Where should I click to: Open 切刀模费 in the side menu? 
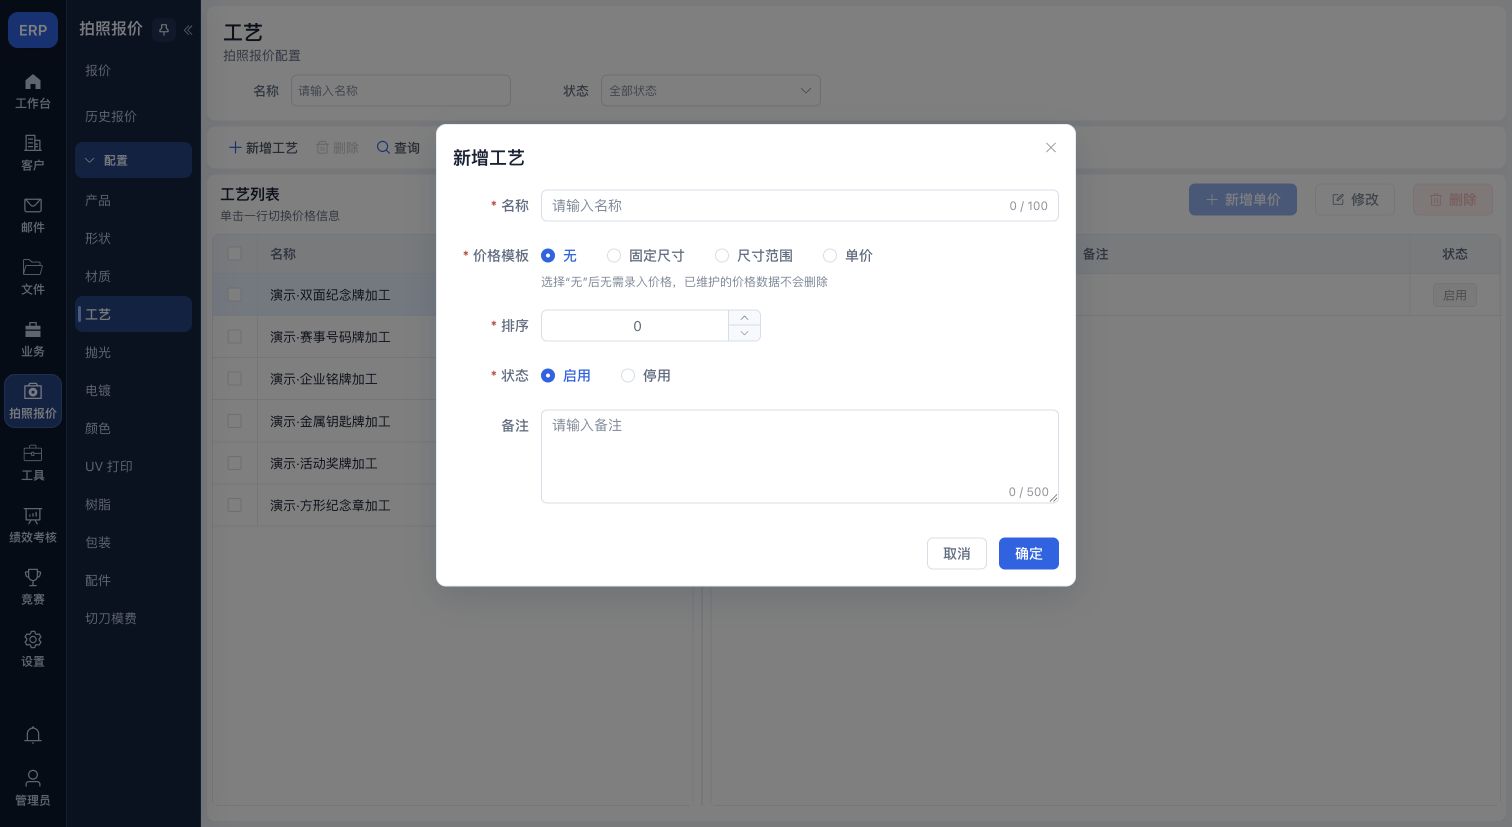click(133, 618)
